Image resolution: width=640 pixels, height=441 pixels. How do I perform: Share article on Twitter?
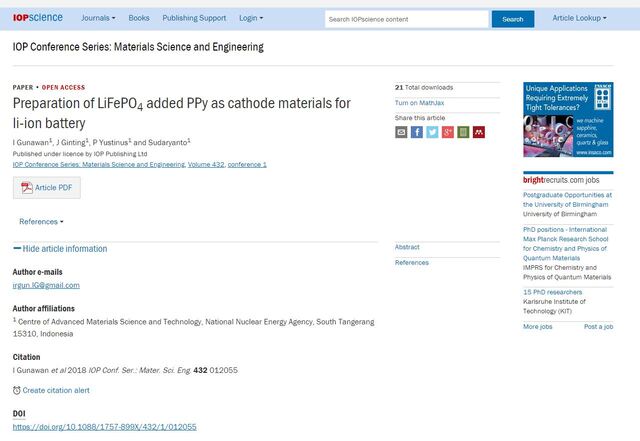(x=432, y=132)
